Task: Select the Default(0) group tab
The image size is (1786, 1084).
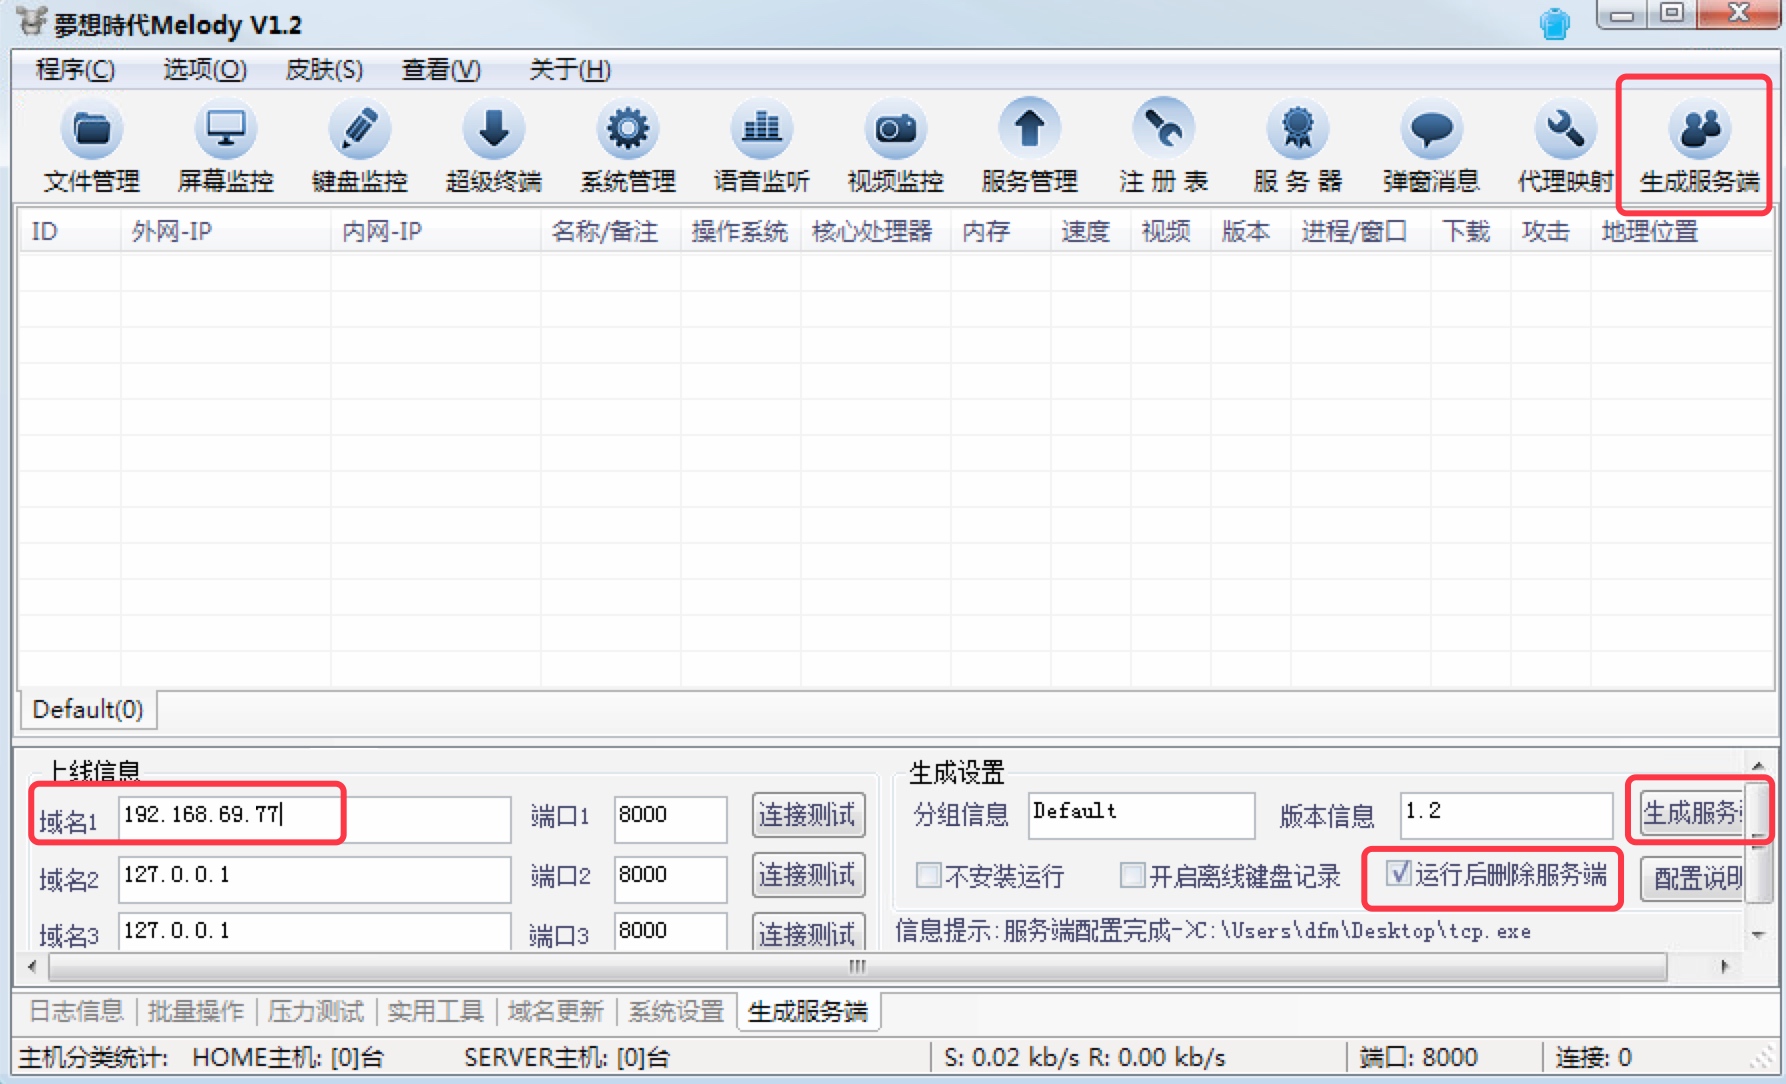Action: click(x=88, y=710)
